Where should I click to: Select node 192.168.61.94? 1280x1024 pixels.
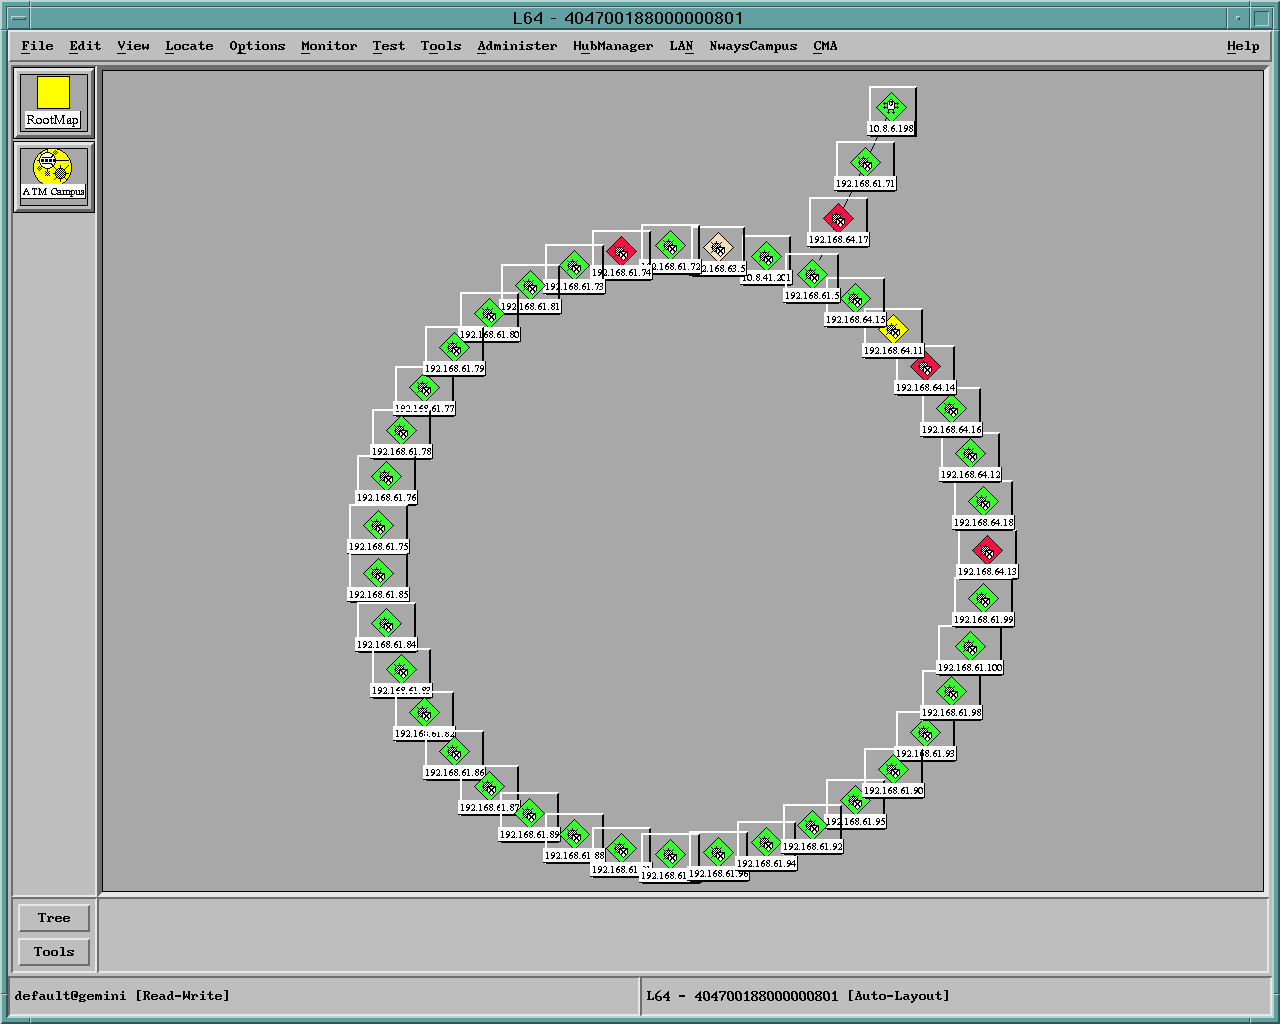[766, 843]
